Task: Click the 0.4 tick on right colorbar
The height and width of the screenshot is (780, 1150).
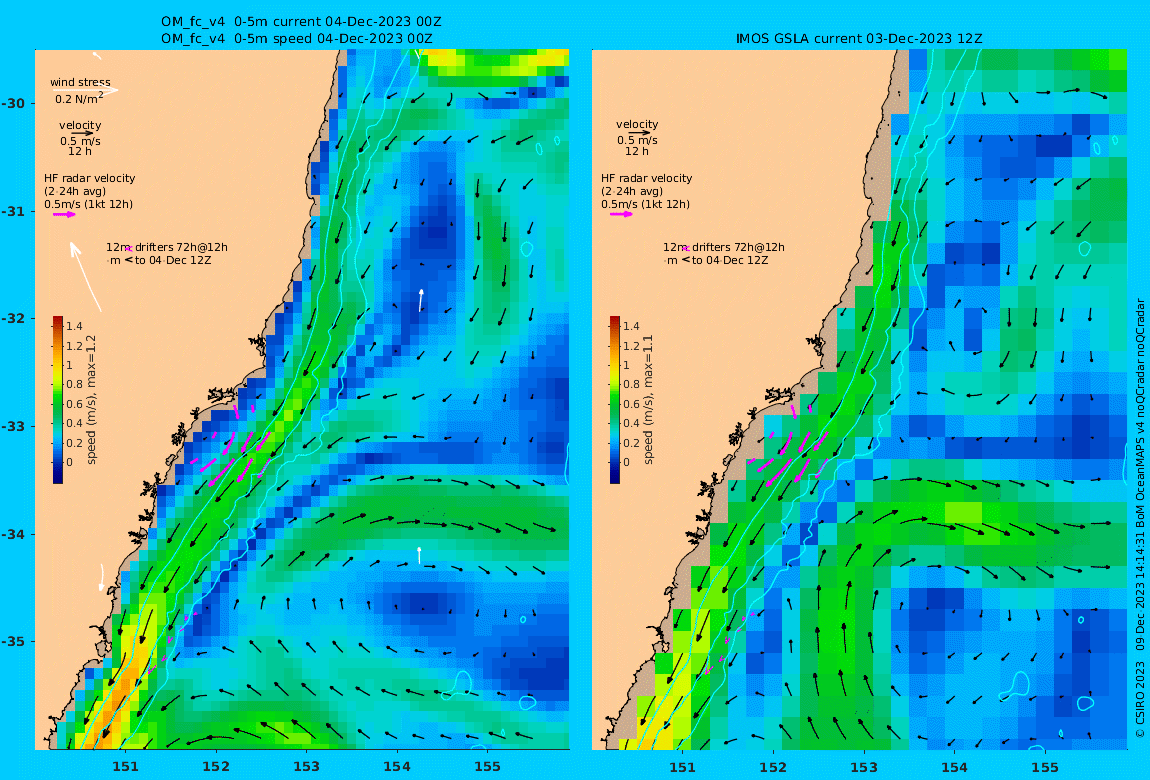Action: [631, 423]
